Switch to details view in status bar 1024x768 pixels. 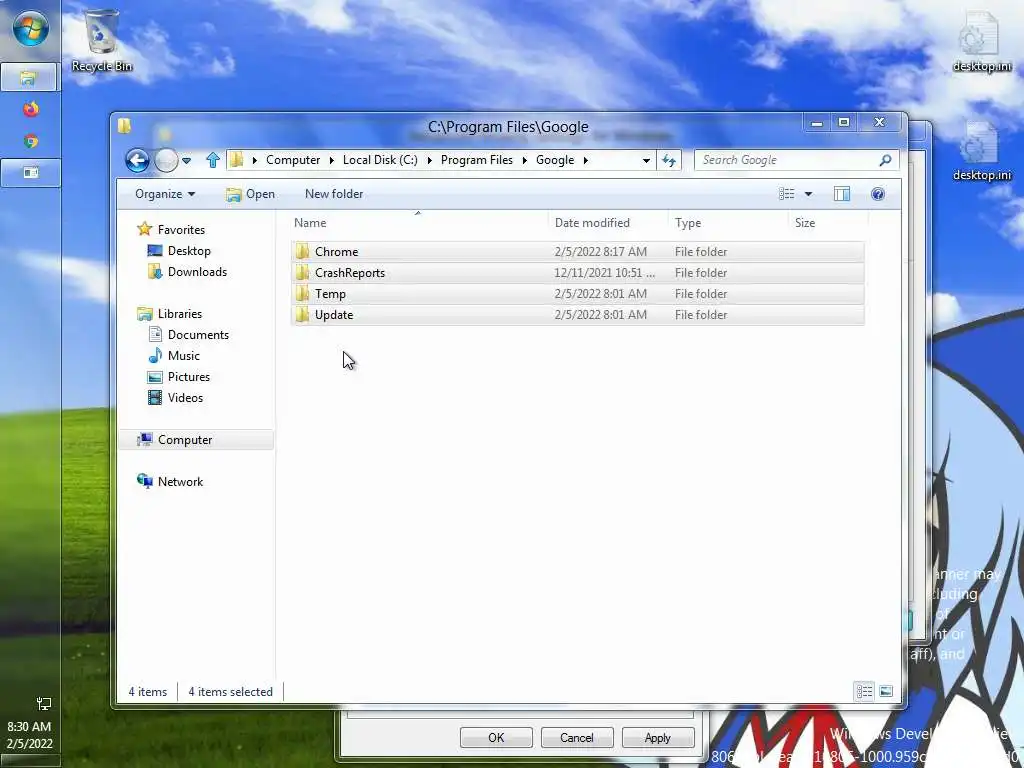point(864,691)
